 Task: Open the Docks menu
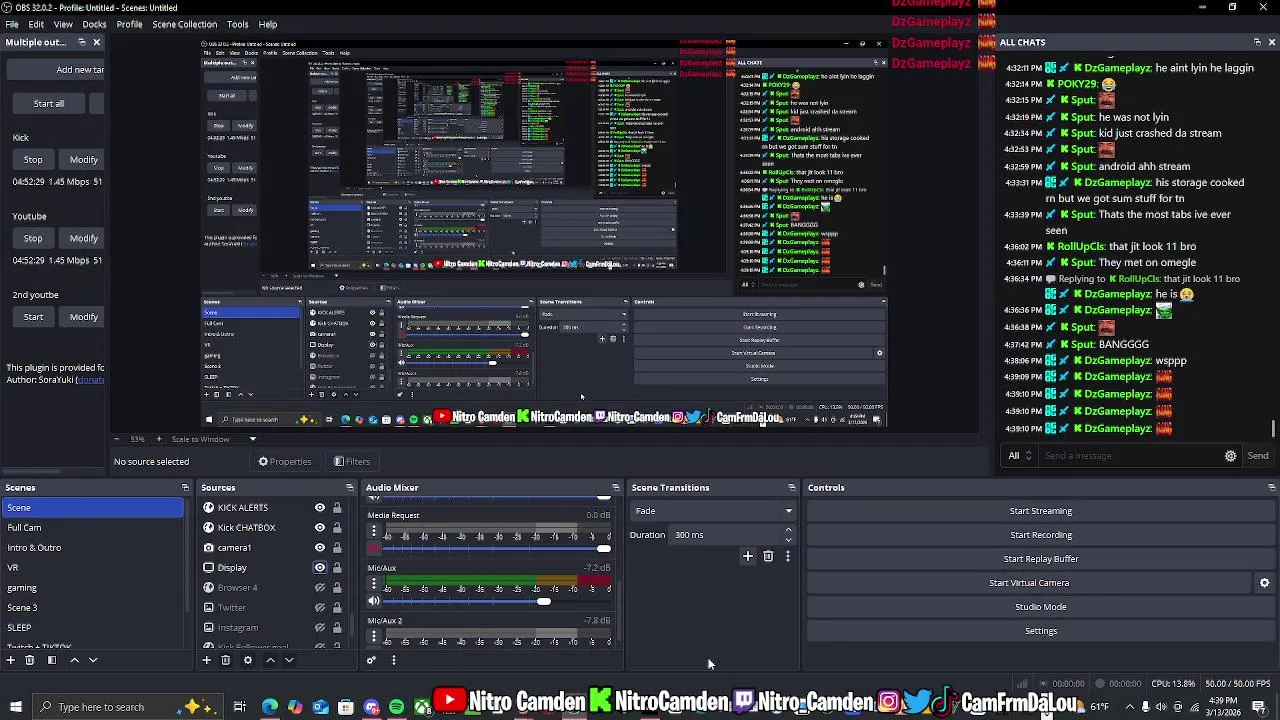tap(94, 24)
